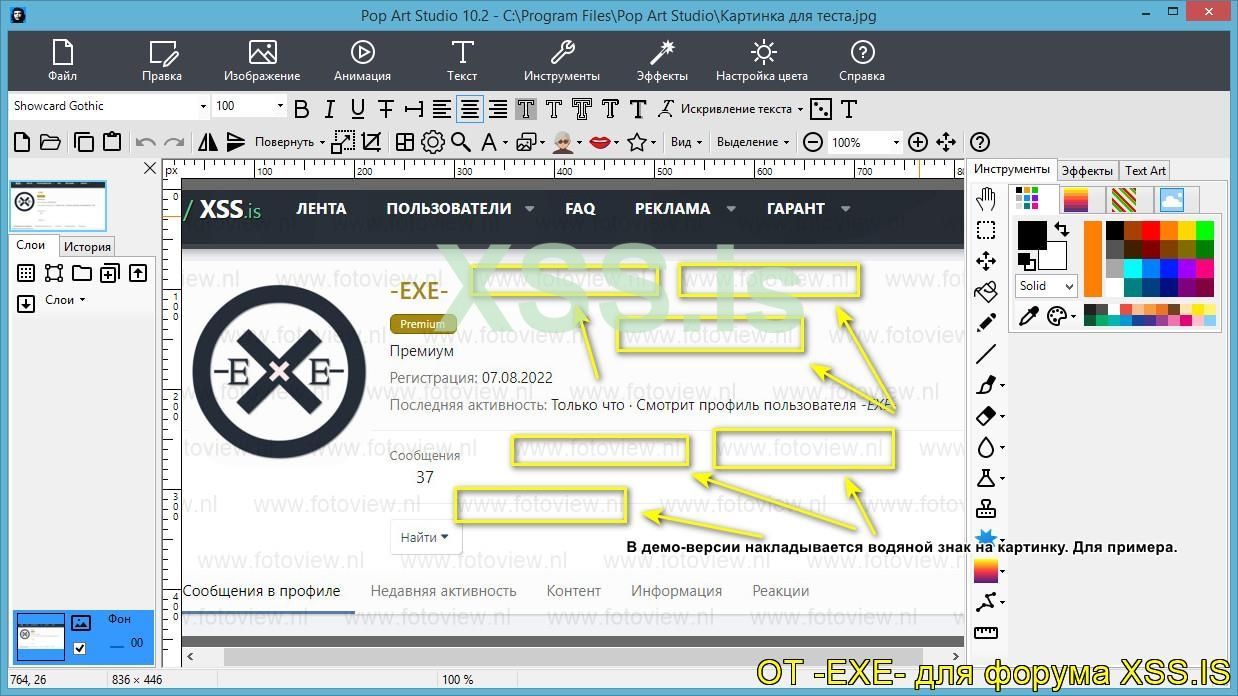Select the flask tool
This screenshot has height=696, width=1238.
click(x=986, y=478)
